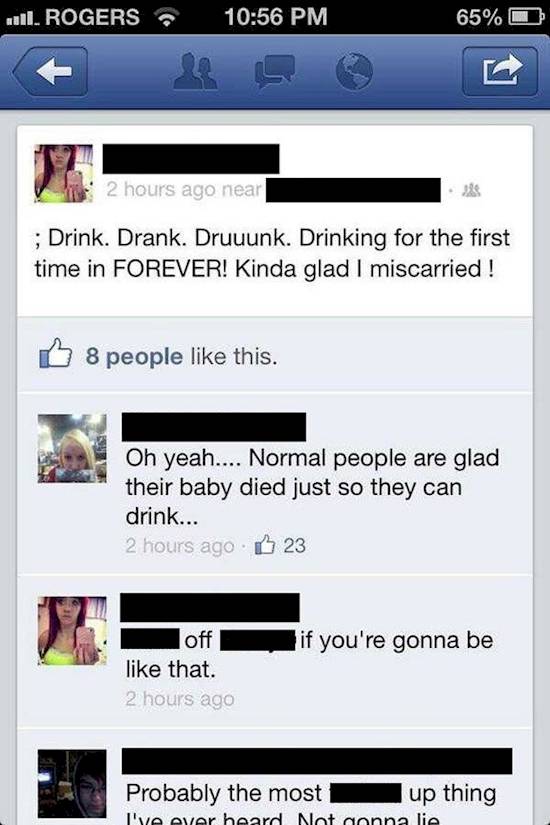Image resolution: width=550 pixels, height=825 pixels.
Task: Tap the share icon at top right
Action: click(500, 72)
